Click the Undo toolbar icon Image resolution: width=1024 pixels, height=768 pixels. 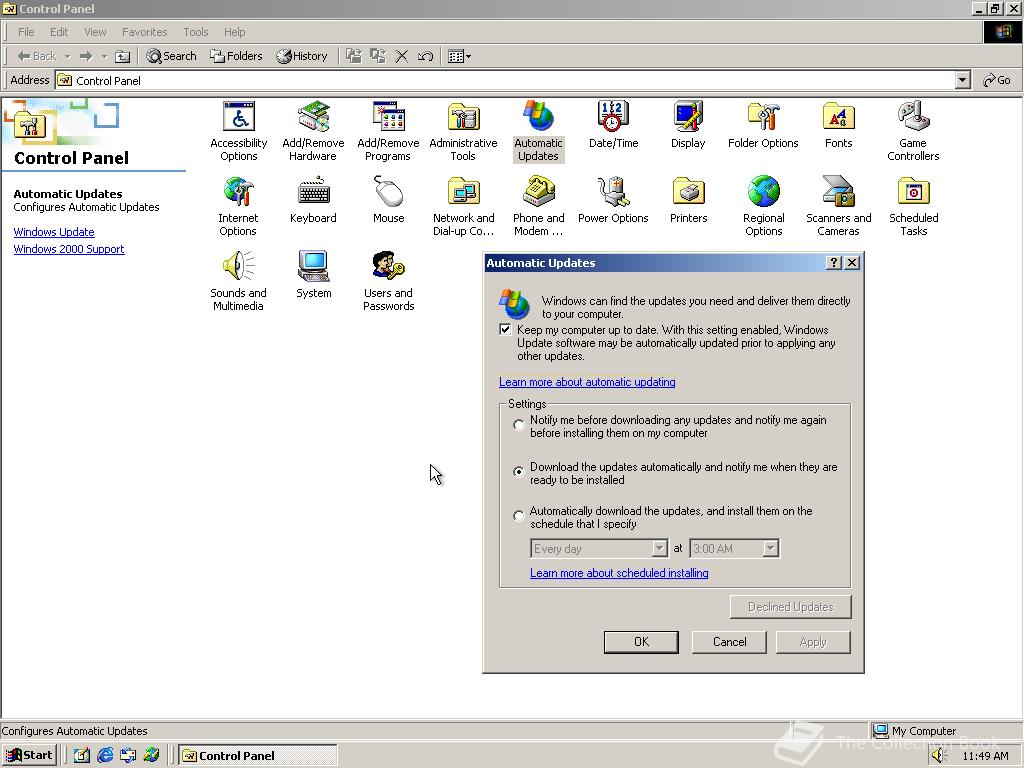(425, 56)
